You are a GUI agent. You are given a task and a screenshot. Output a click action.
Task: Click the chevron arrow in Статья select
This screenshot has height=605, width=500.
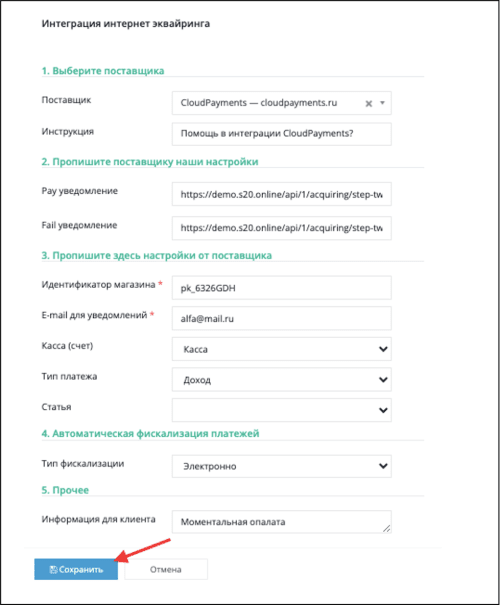coord(383,410)
